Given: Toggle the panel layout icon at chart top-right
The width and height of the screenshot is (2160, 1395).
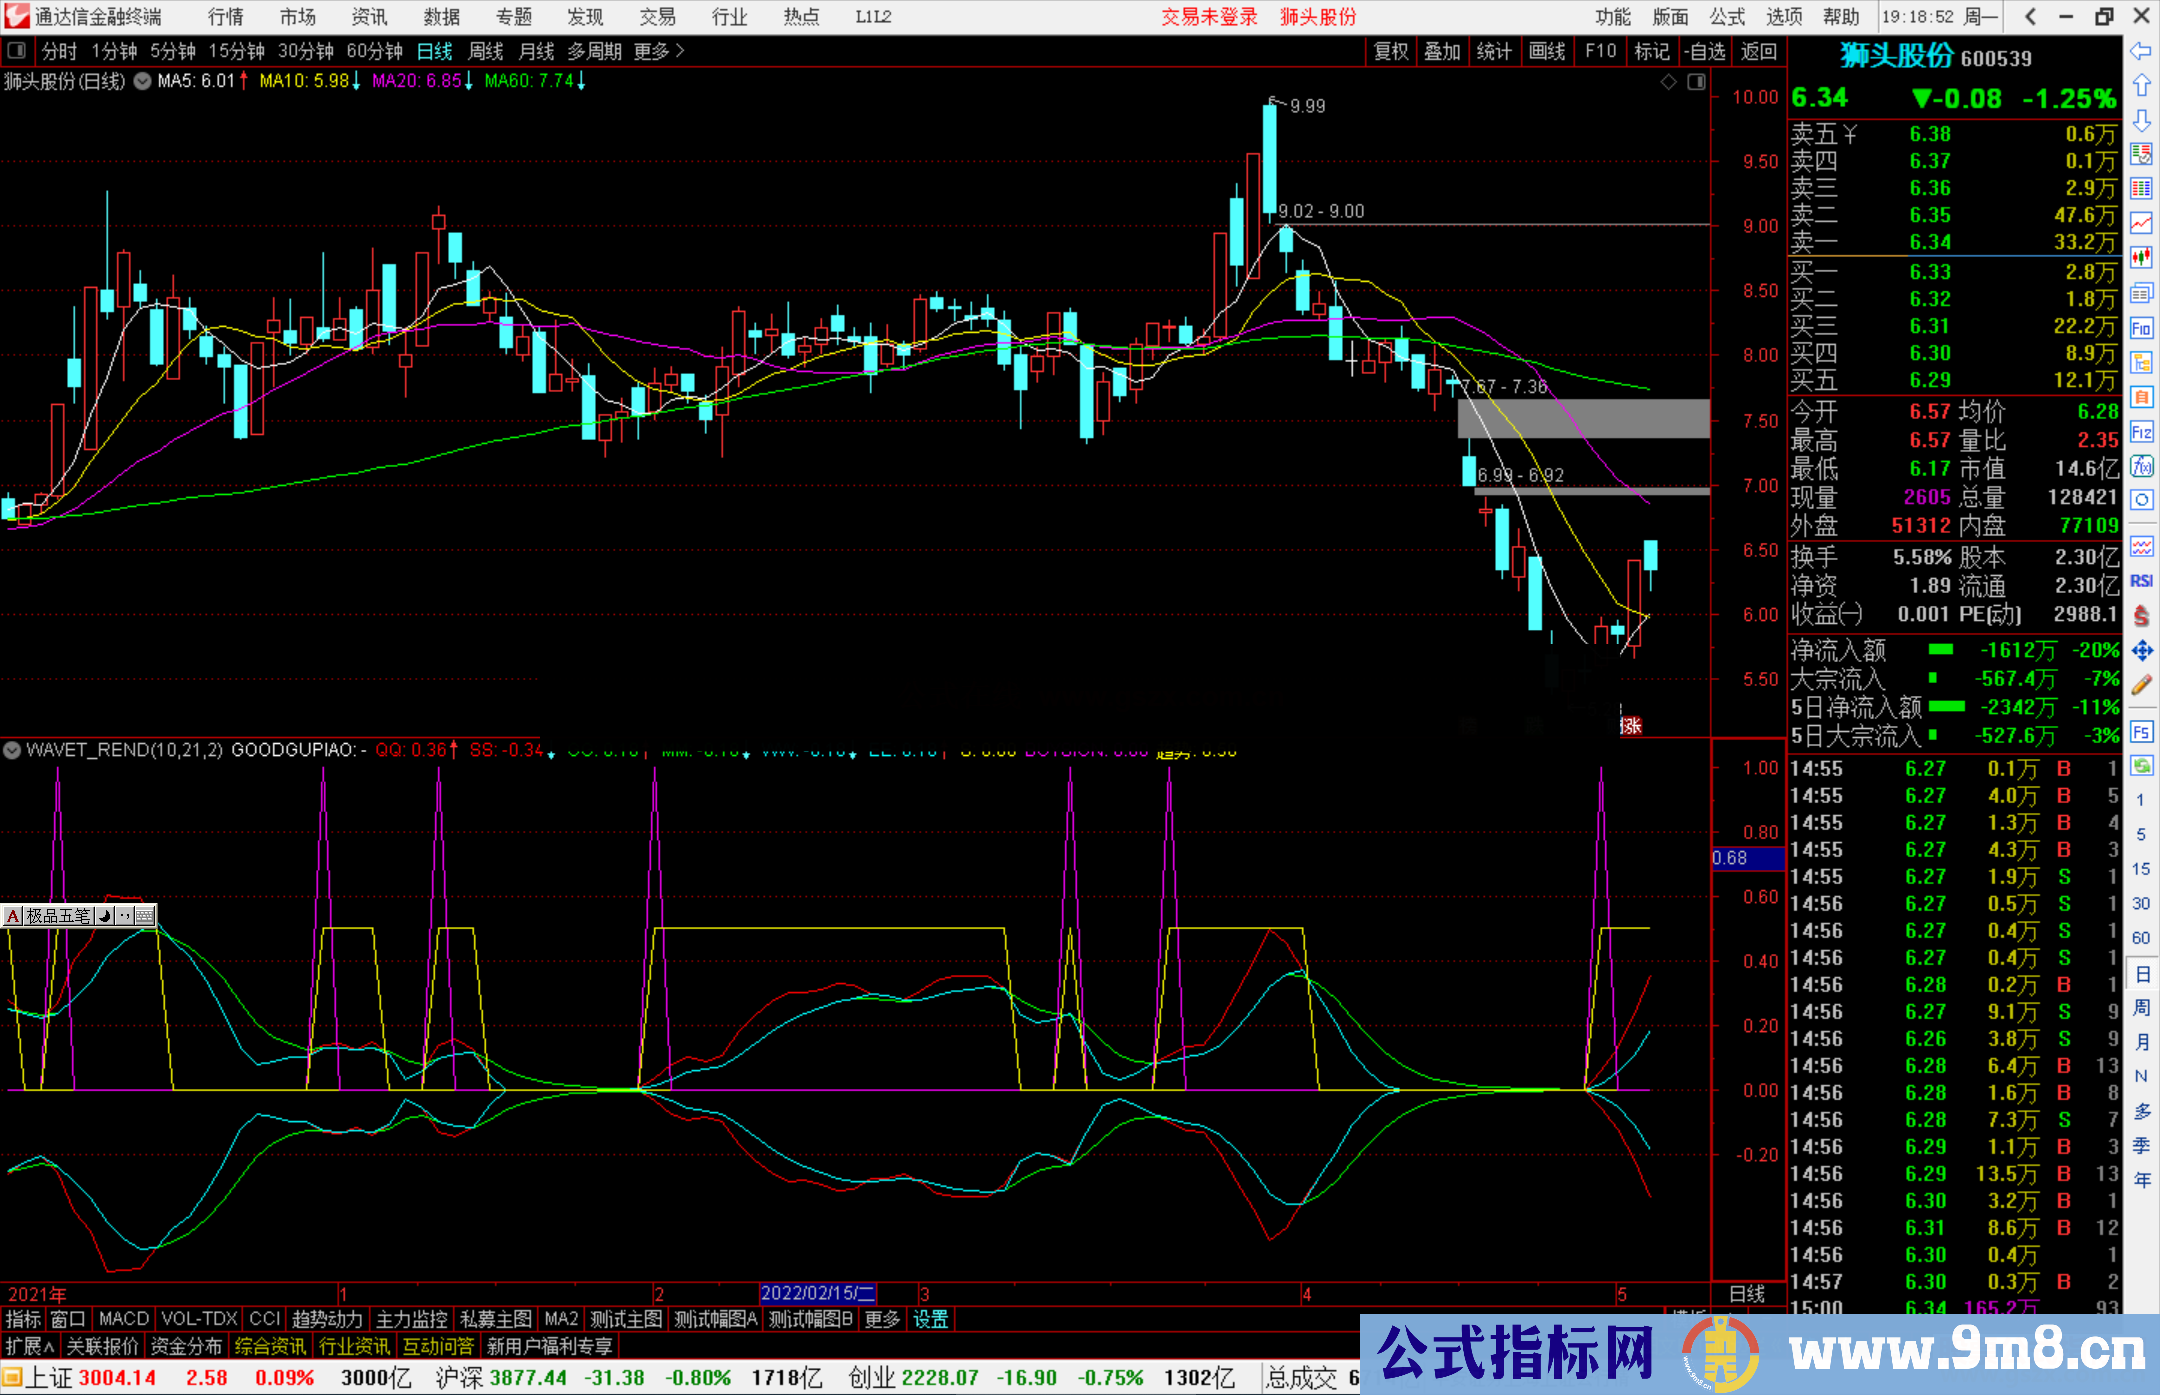Looking at the screenshot, I should pyautogui.click(x=1696, y=82).
